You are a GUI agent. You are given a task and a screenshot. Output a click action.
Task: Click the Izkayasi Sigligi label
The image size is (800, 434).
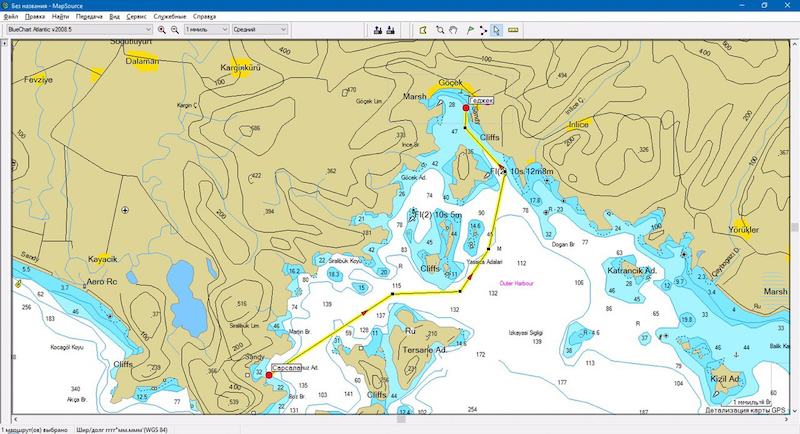[x=526, y=333]
